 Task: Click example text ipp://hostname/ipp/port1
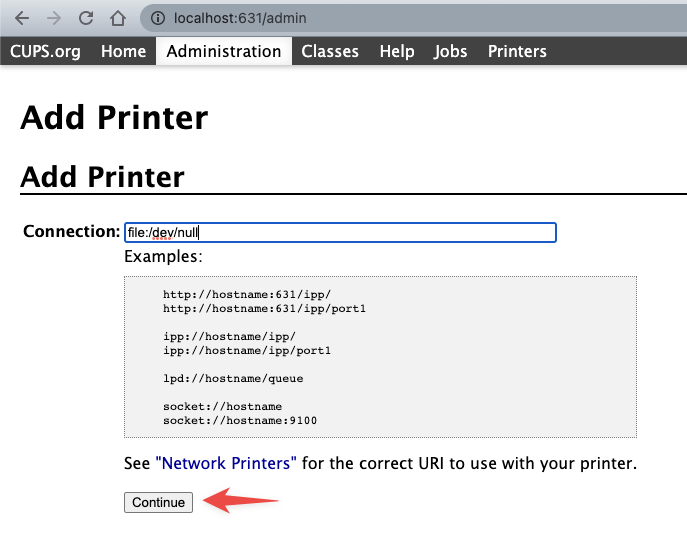(x=247, y=351)
